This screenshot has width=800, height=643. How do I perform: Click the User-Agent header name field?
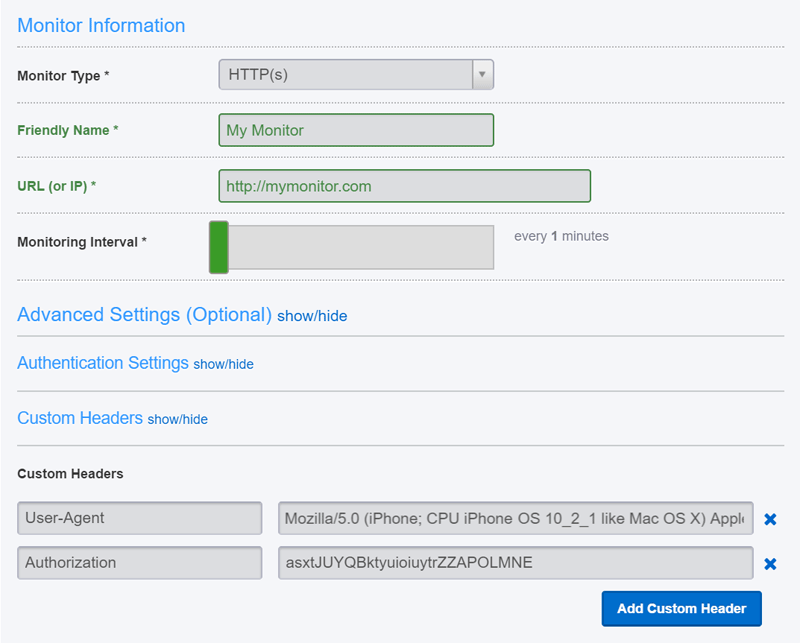point(139,518)
